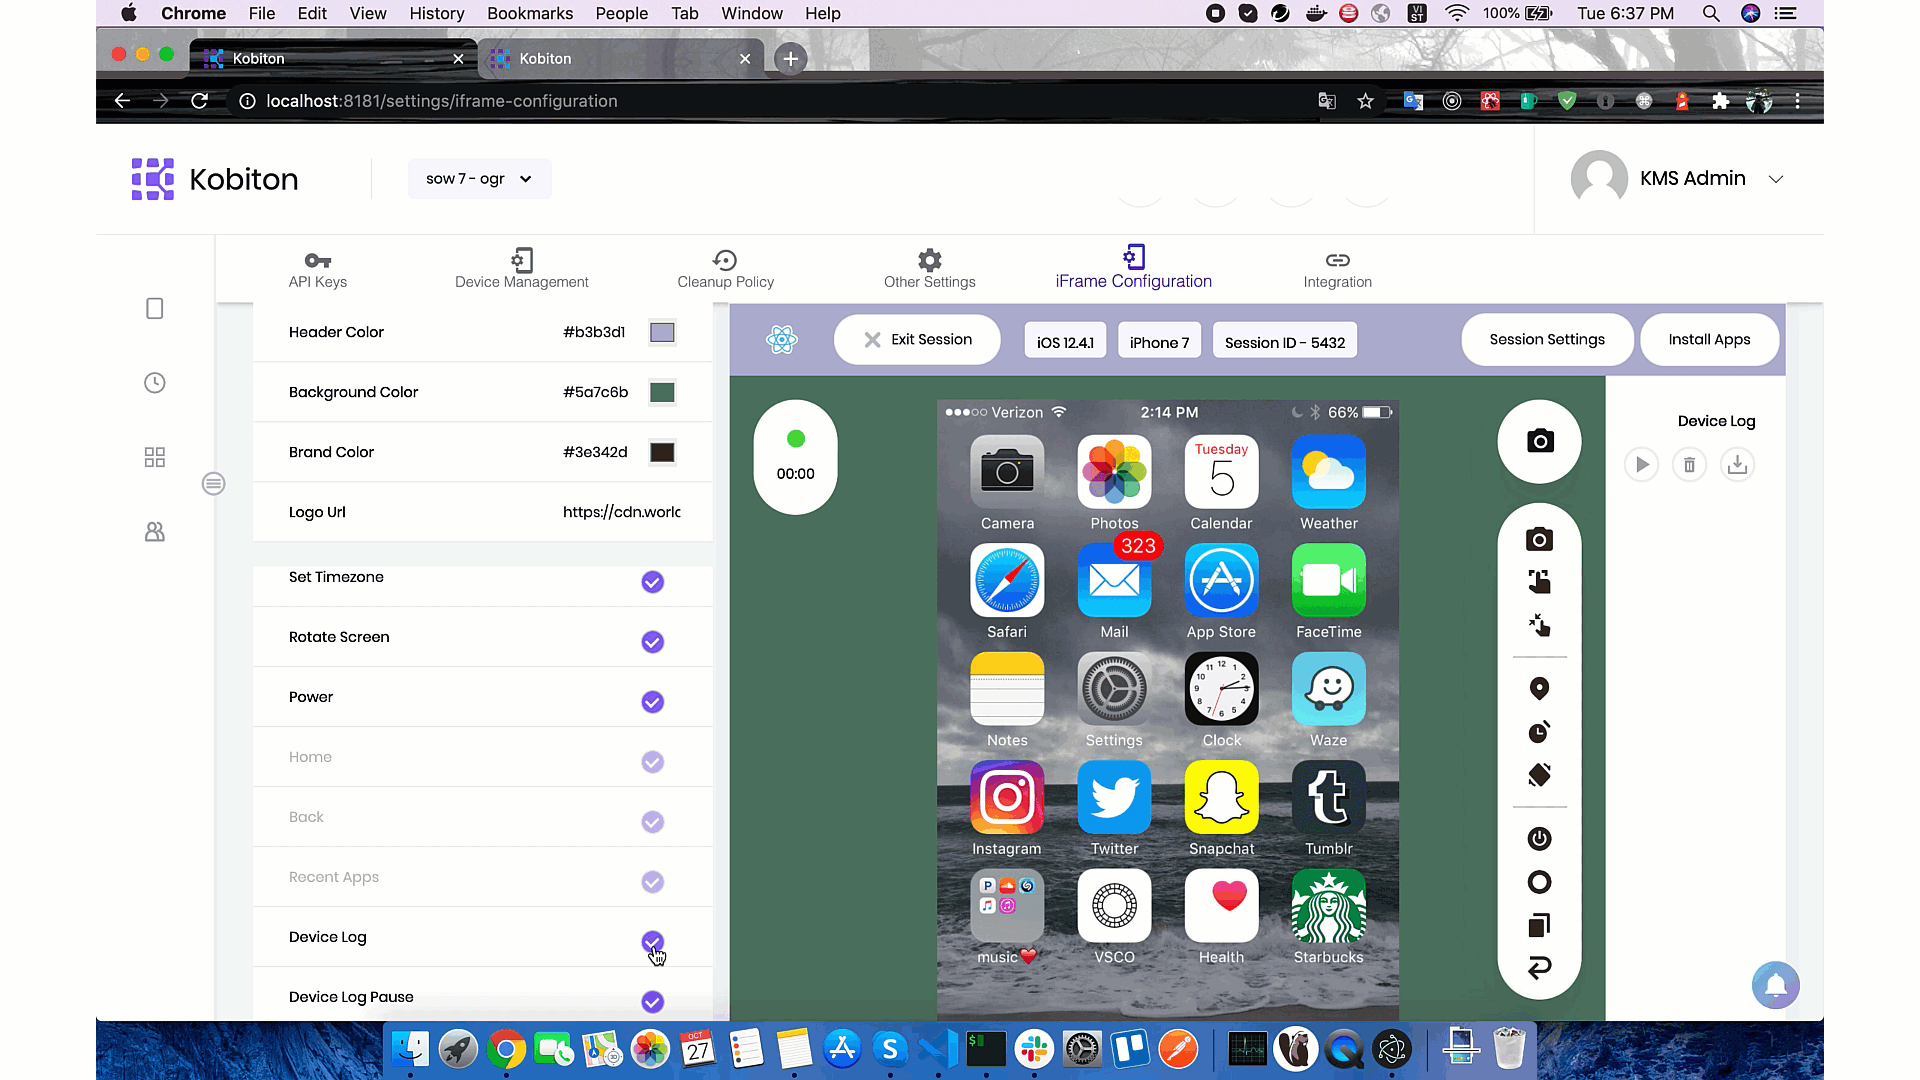The width and height of the screenshot is (1920, 1080).
Task: Open Finder from the Dock
Action: coord(410,1049)
